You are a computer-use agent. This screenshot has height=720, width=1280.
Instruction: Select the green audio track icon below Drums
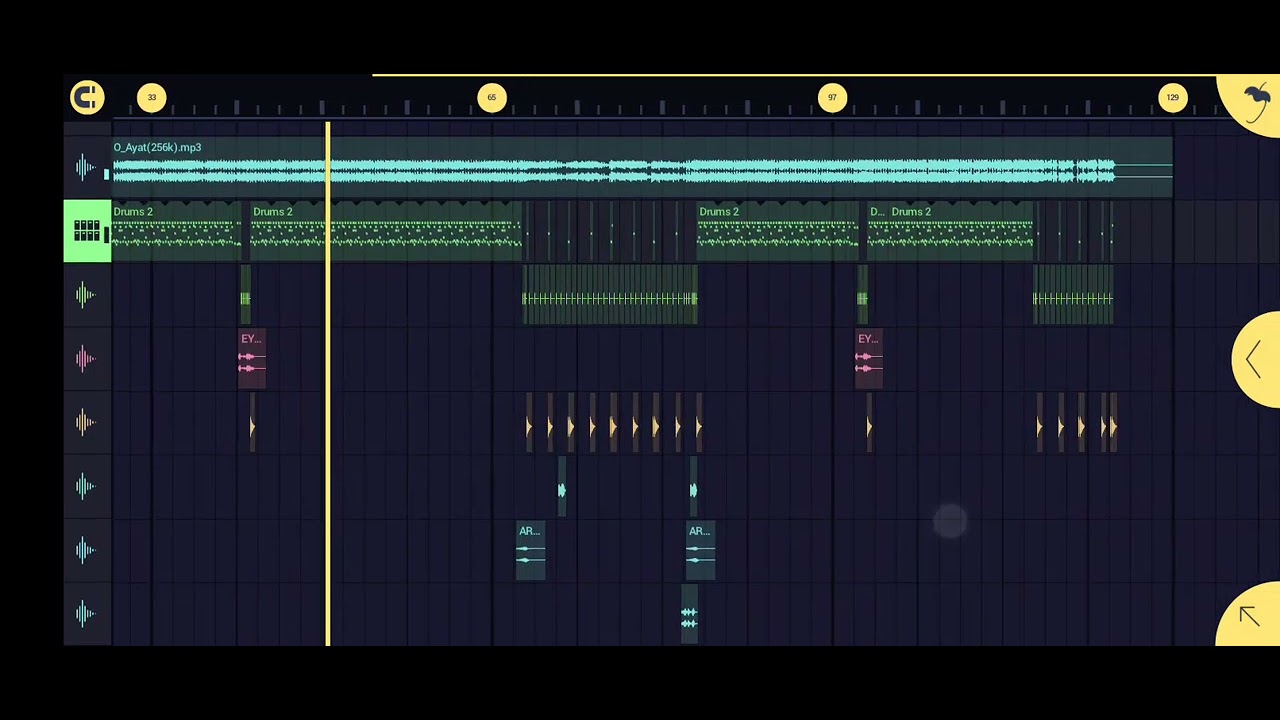(x=86, y=295)
